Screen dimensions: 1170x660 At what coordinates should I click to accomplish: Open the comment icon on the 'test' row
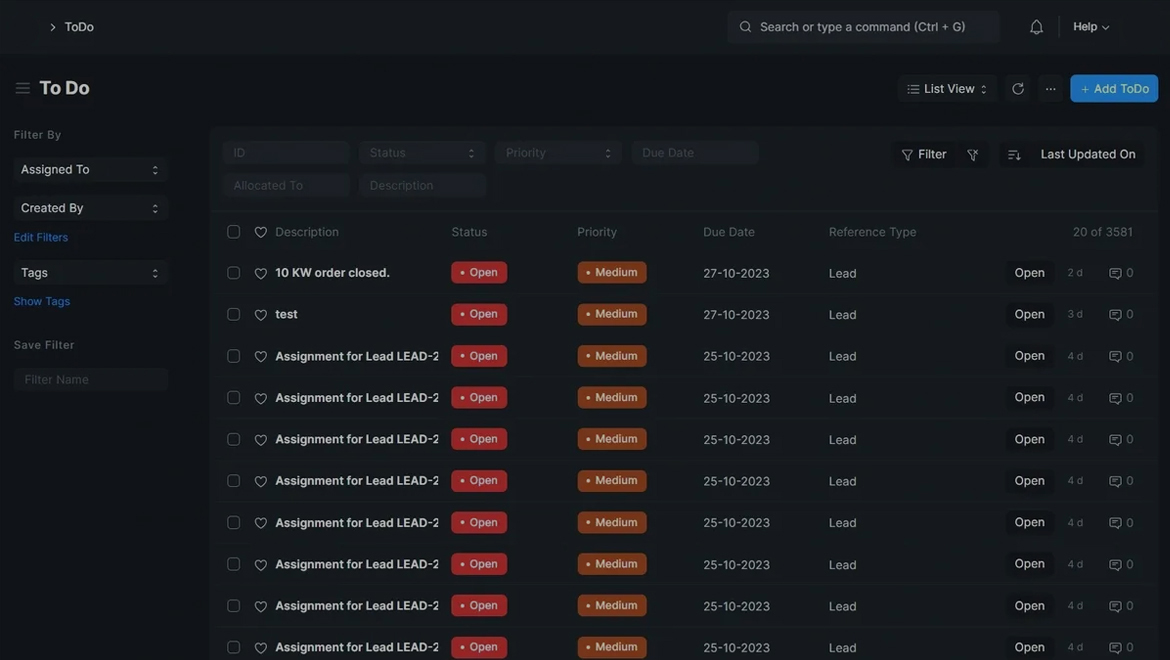[x=1116, y=314]
